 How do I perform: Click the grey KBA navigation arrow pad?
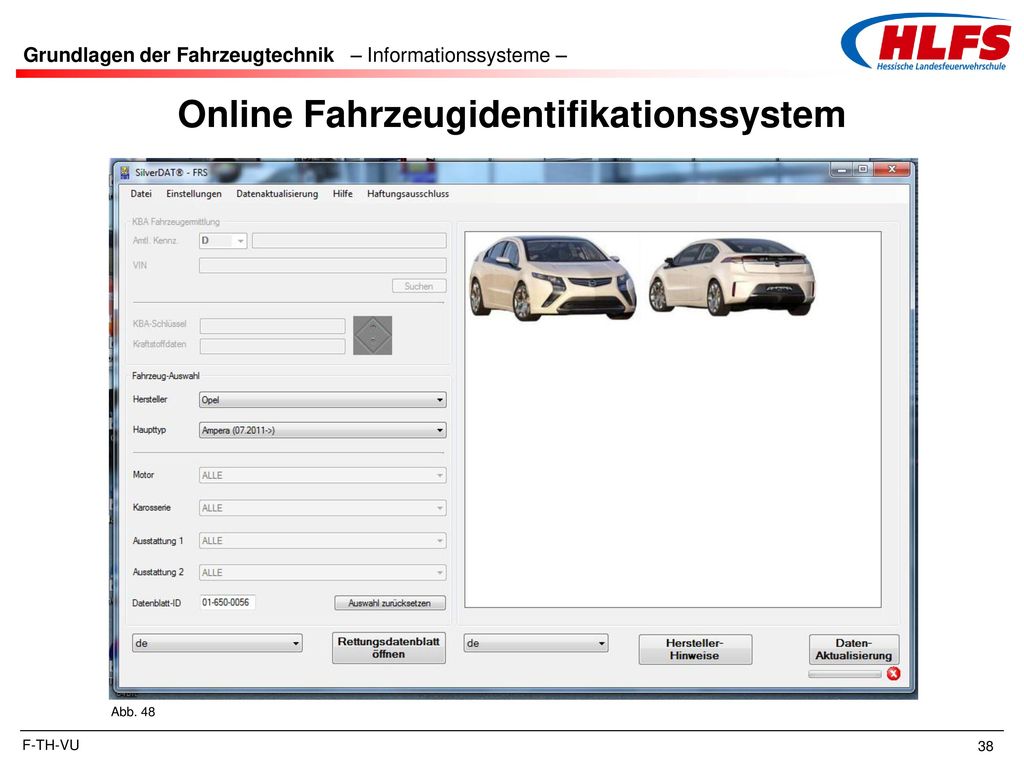click(372, 336)
